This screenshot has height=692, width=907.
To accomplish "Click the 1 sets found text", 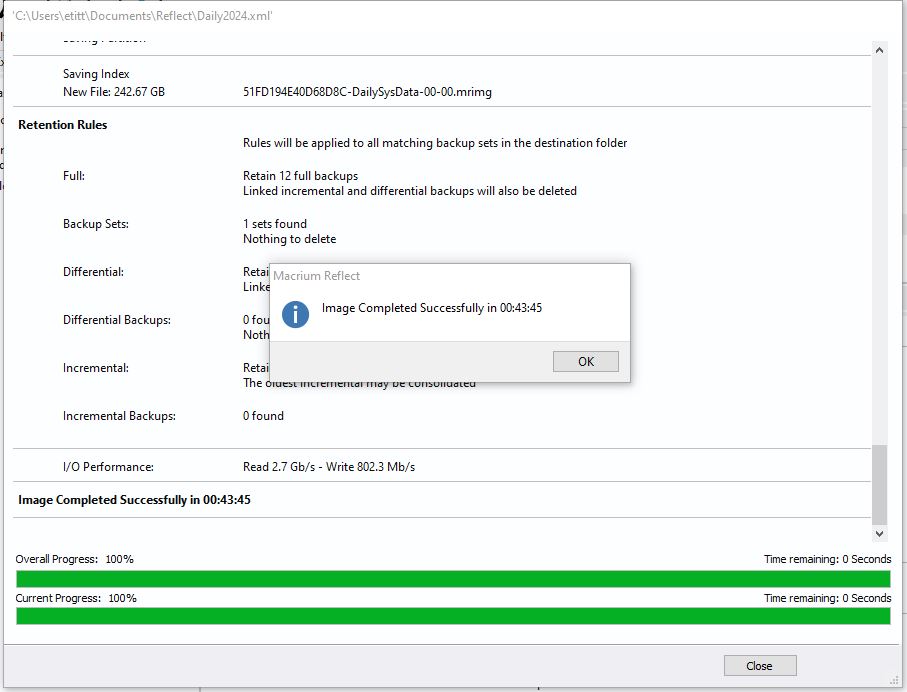I will coord(275,224).
